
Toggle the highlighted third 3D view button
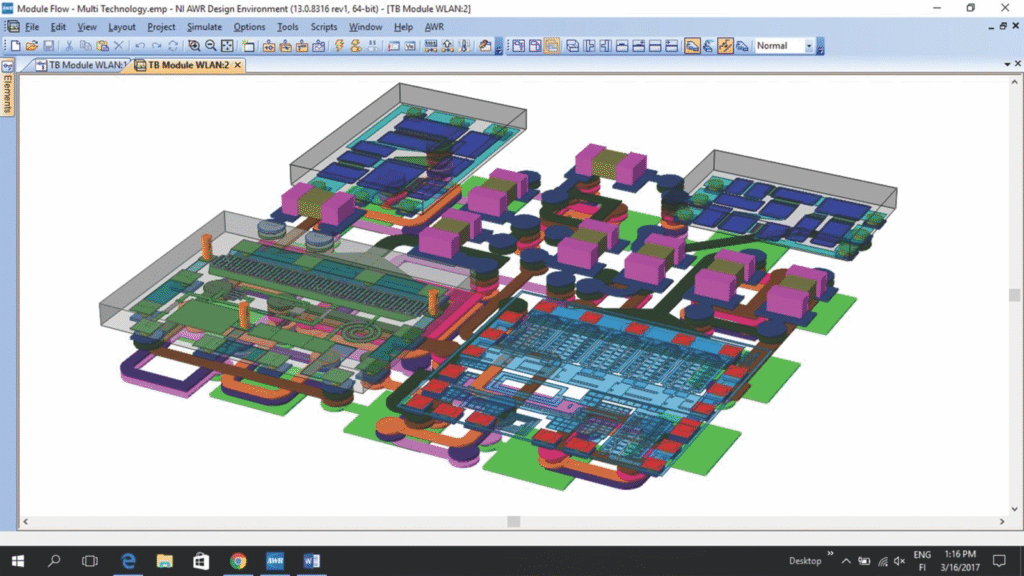click(551, 46)
